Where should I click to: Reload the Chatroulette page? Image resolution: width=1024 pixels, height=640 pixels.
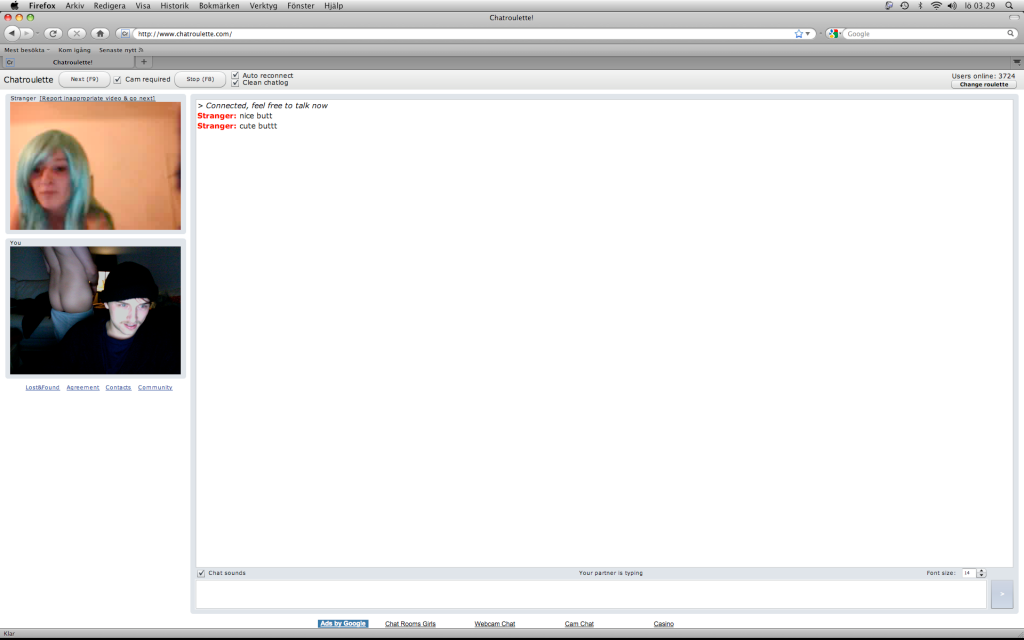point(53,33)
